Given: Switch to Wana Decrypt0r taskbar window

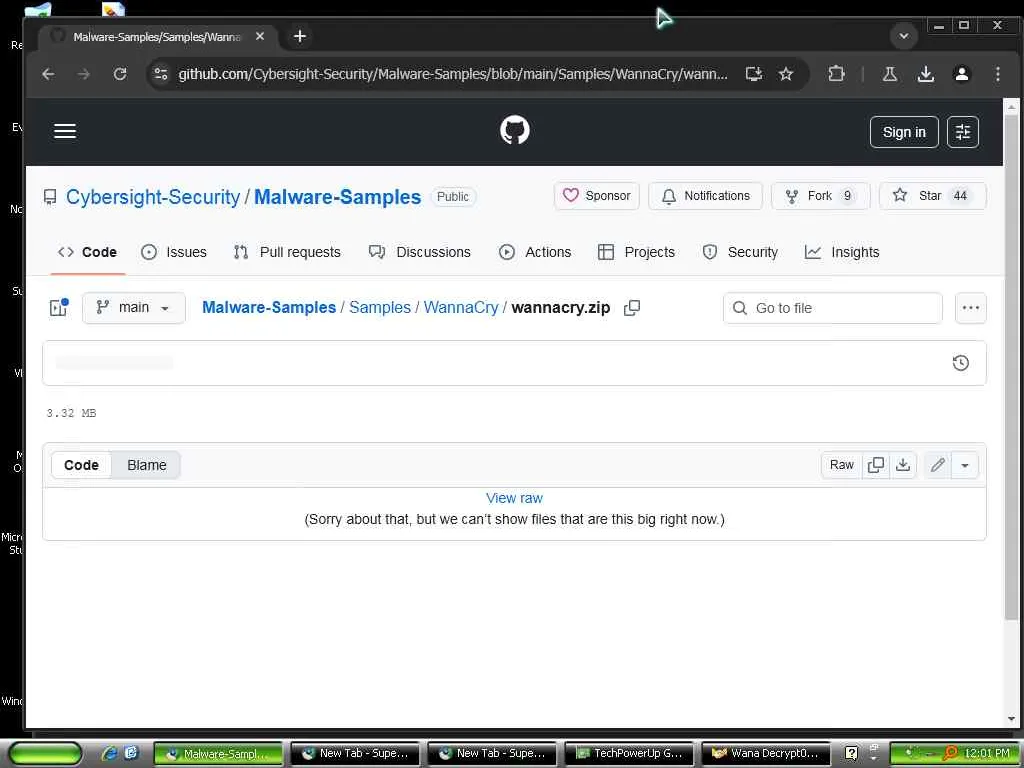Looking at the screenshot, I should click(766, 754).
